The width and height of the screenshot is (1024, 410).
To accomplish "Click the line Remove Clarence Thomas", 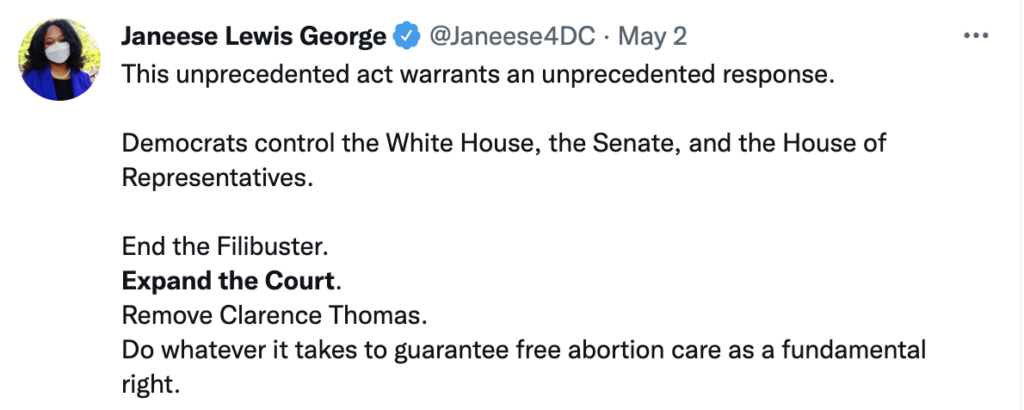I will click(274, 316).
